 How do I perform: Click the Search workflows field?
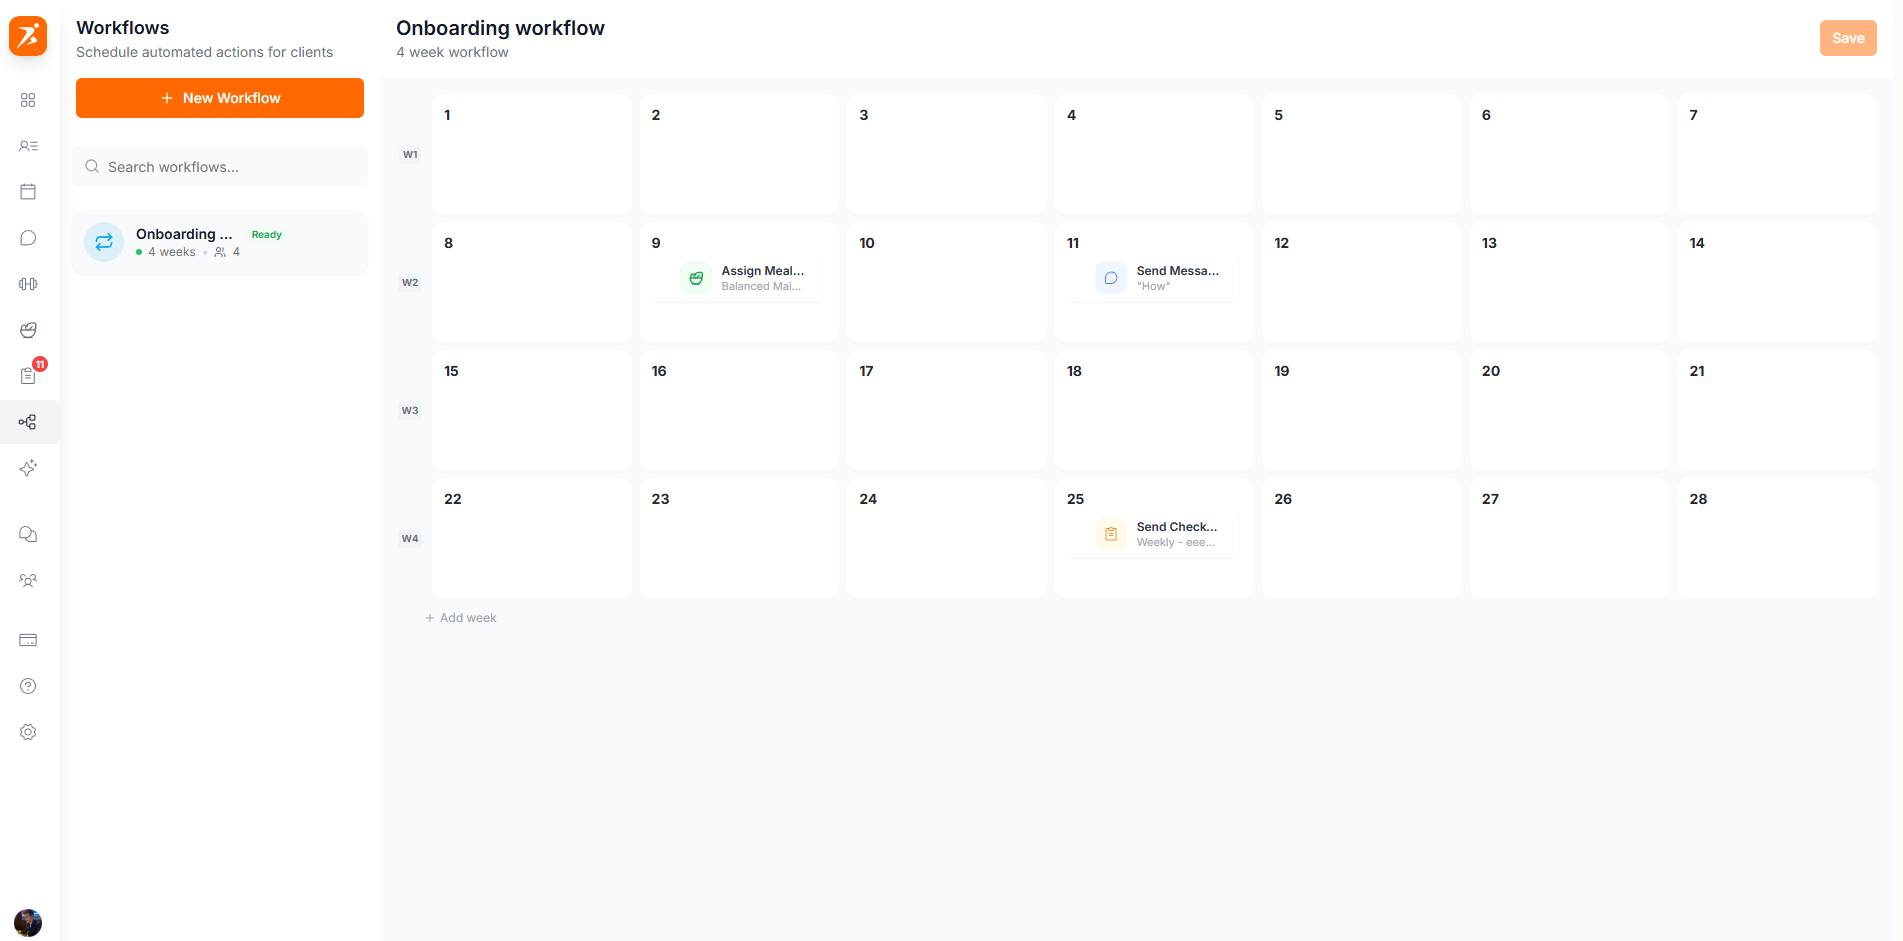click(x=219, y=166)
